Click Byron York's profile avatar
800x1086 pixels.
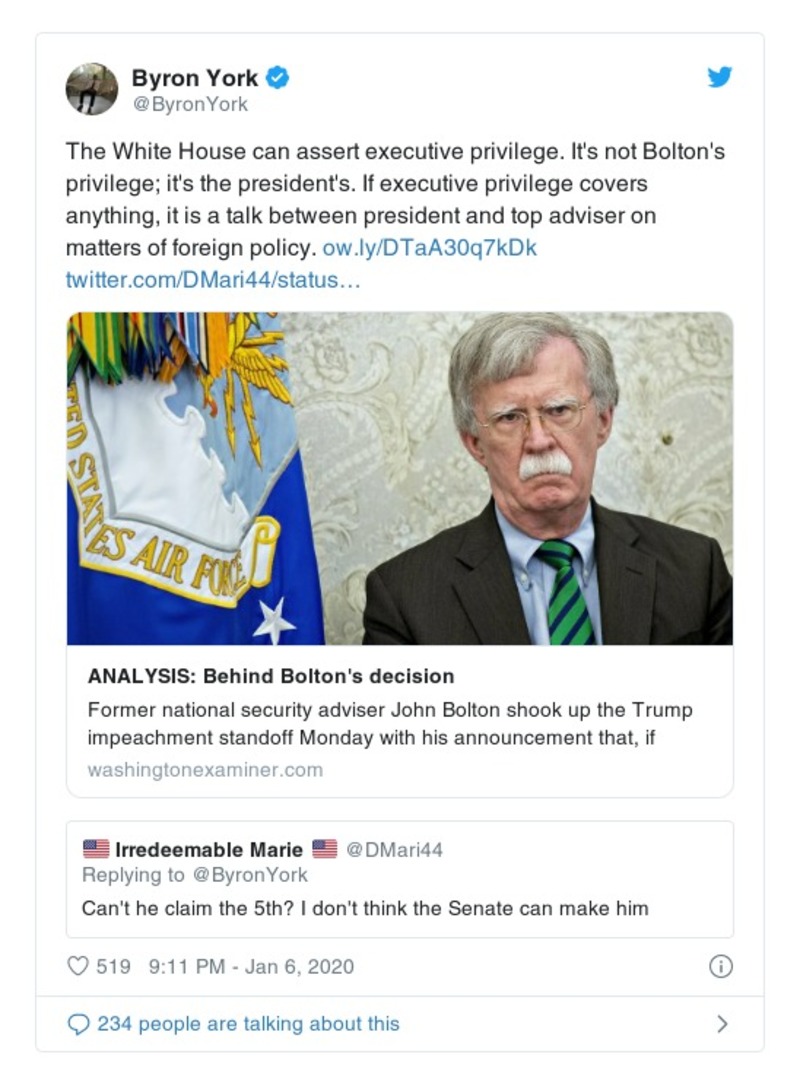pyautogui.click(x=91, y=88)
